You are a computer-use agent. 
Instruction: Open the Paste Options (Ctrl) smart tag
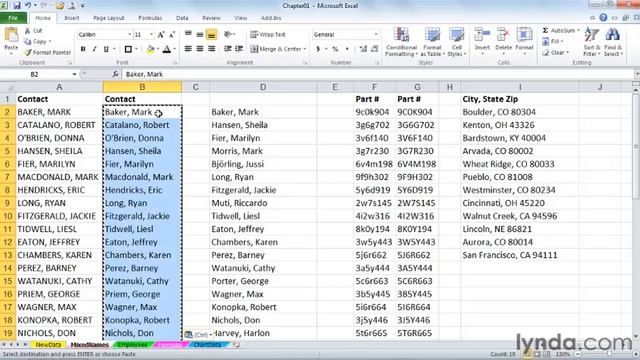198,334
